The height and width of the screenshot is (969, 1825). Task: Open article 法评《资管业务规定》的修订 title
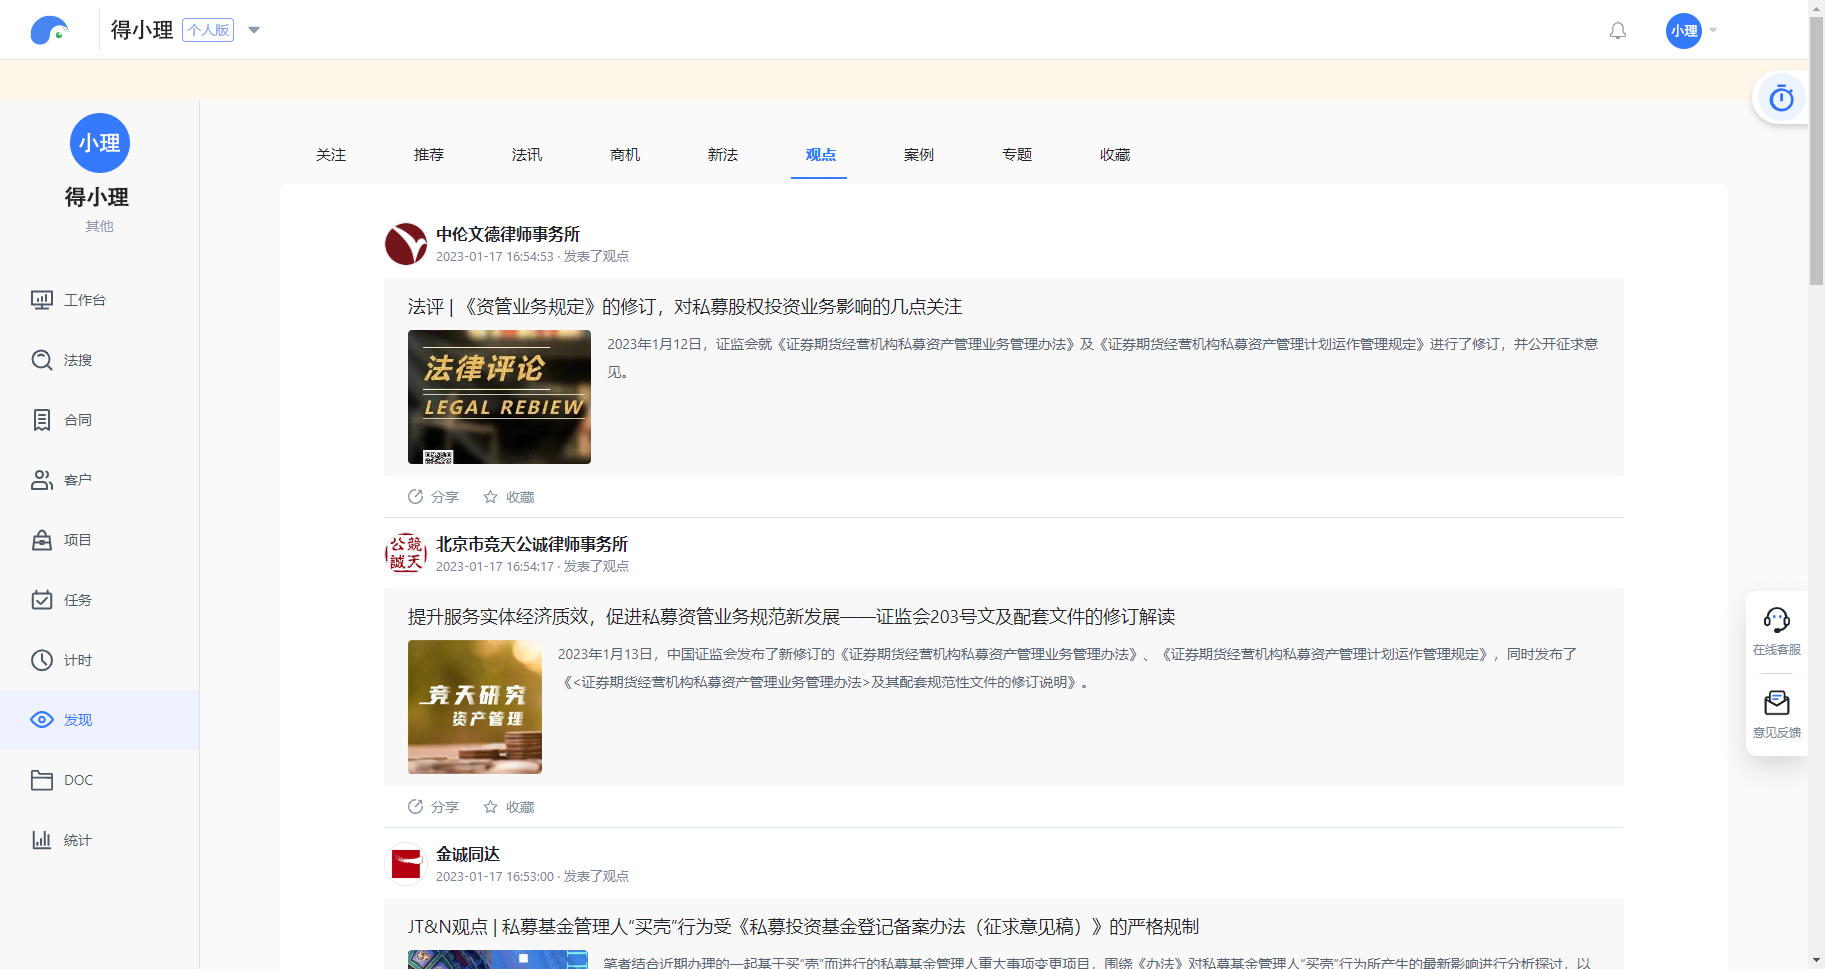pos(685,307)
